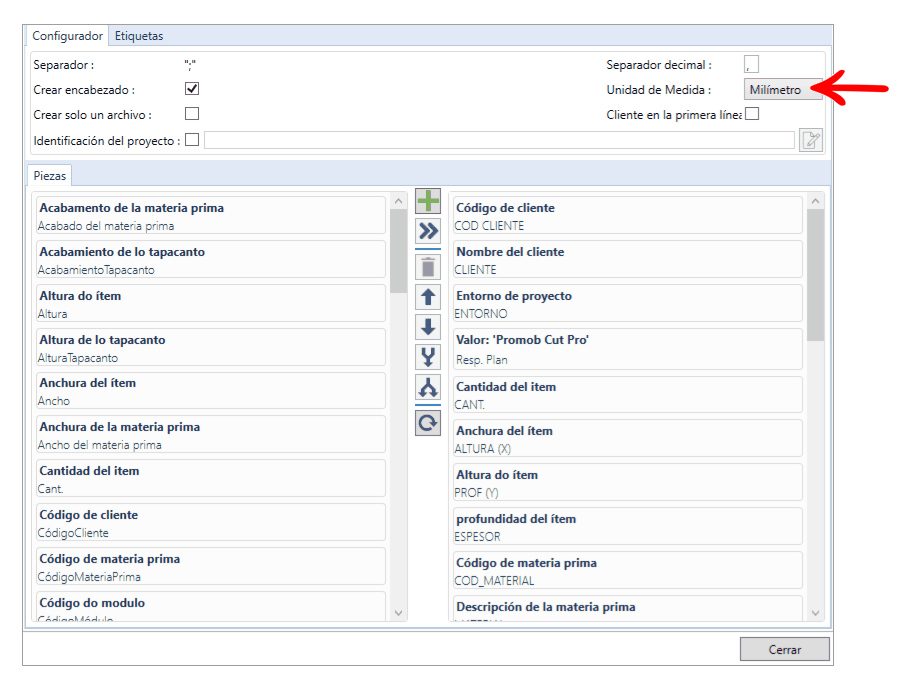Click down arrow of right list scrollbar
923x695 pixels.
click(815, 613)
